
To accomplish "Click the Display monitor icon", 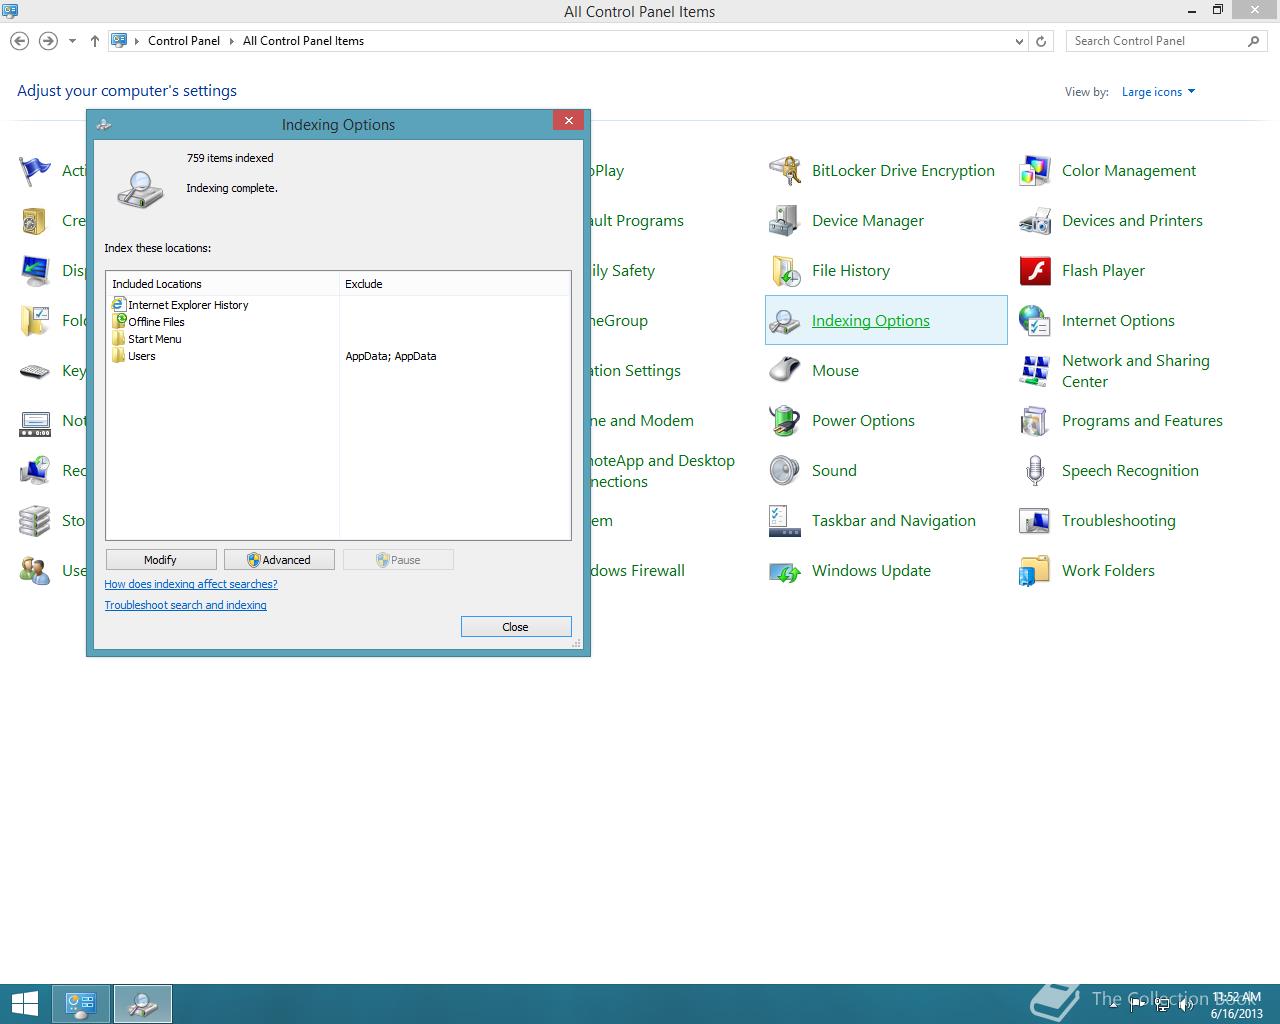I will [35, 271].
